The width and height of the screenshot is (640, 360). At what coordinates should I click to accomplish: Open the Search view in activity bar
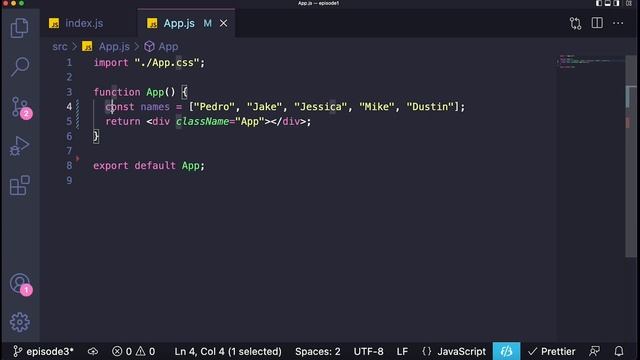[x=20, y=67]
